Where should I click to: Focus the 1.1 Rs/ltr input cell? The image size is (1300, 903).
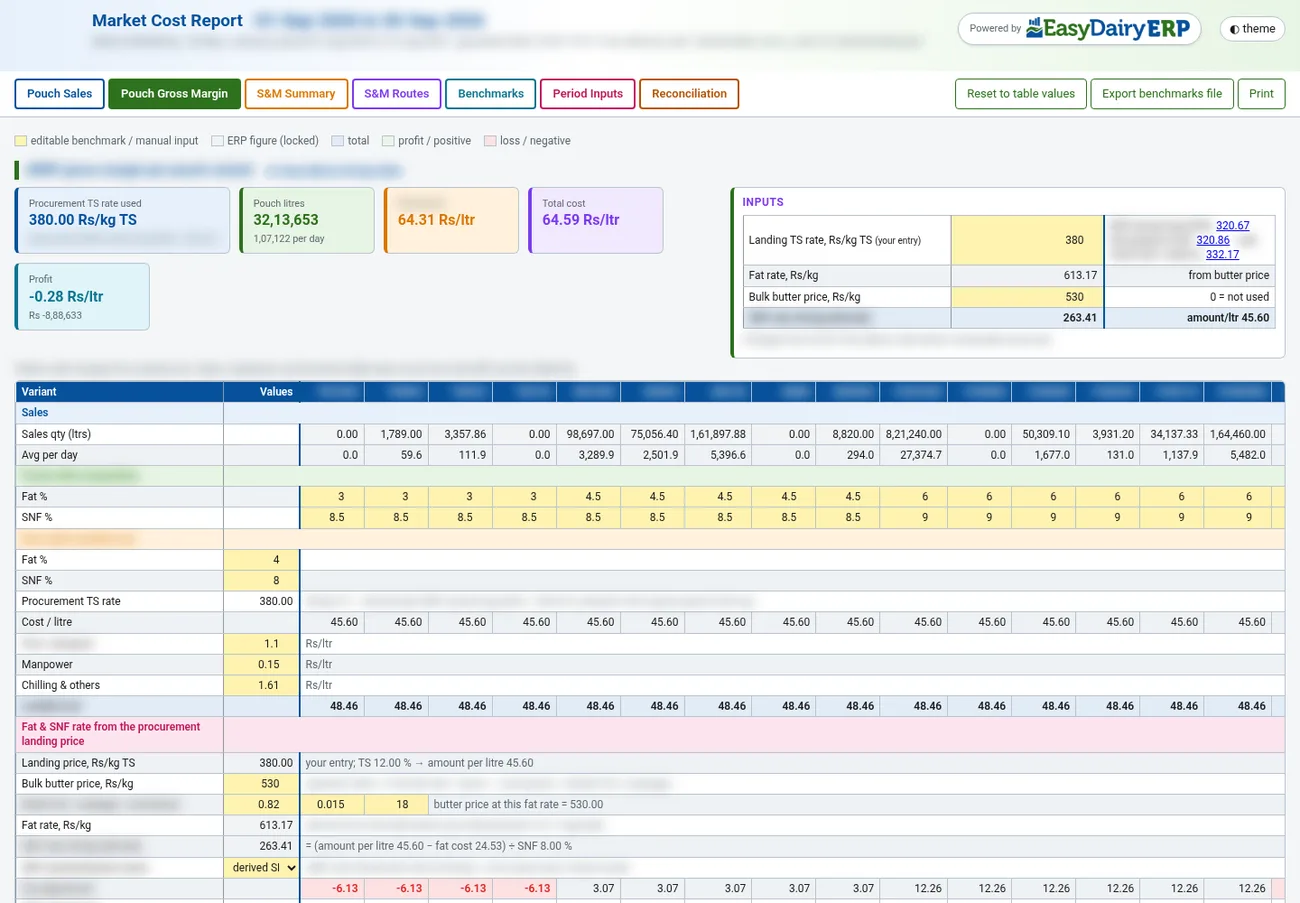261,644
